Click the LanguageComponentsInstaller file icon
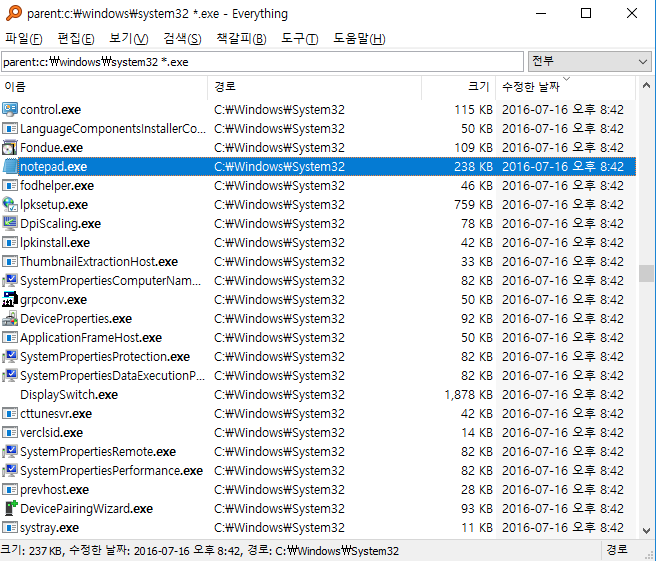The height and width of the screenshot is (561, 656). tap(10, 128)
